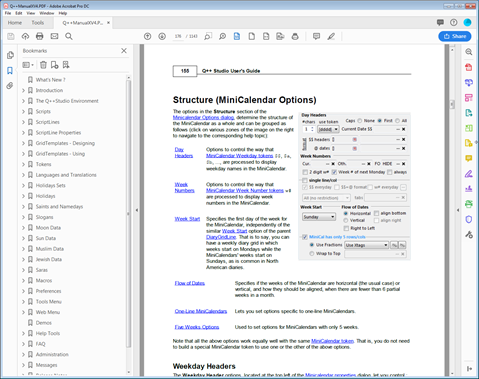479x379 pixels.
Task: Click the highlighted blue page-view icon
Action: 237,36
